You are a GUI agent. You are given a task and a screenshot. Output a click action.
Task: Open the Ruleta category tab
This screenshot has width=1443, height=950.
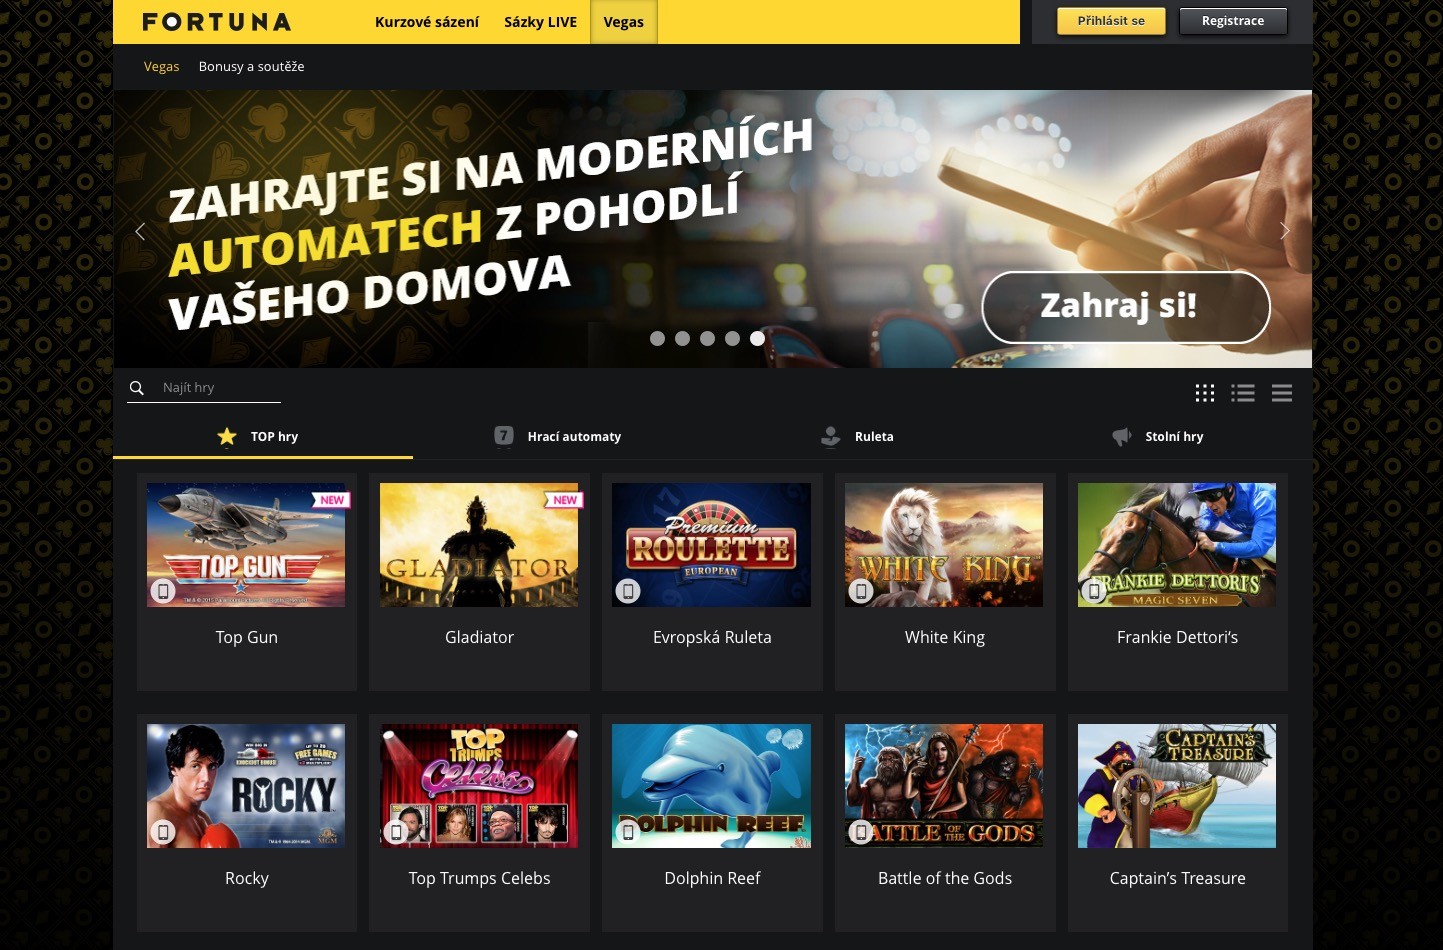coord(857,436)
